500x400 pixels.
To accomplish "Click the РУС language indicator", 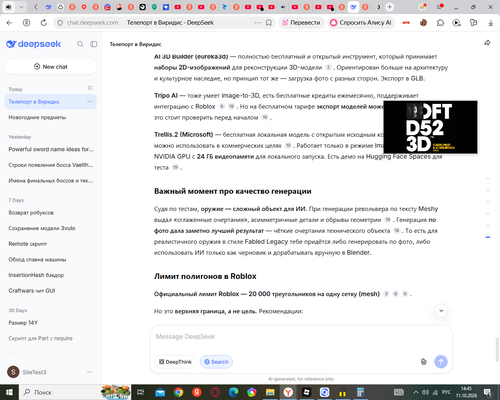I will click(446, 392).
